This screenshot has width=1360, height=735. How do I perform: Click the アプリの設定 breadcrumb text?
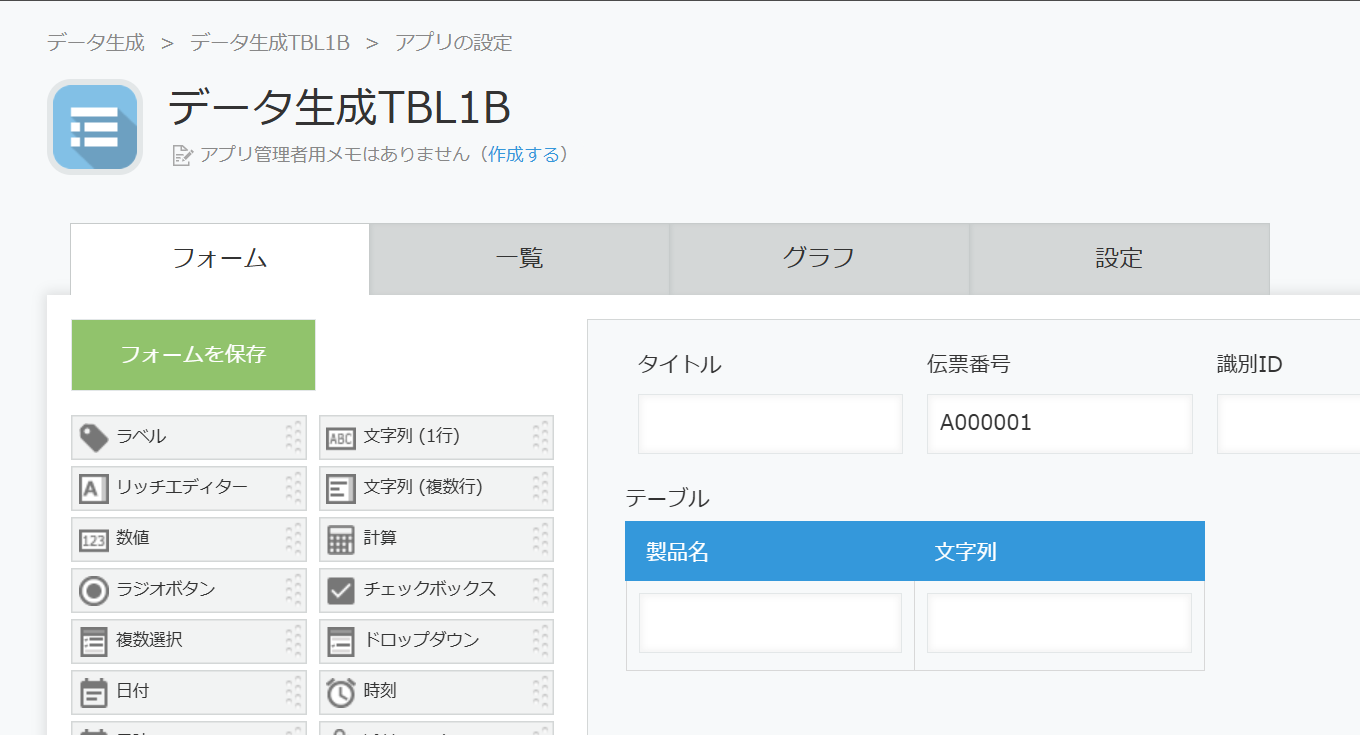(453, 43)
